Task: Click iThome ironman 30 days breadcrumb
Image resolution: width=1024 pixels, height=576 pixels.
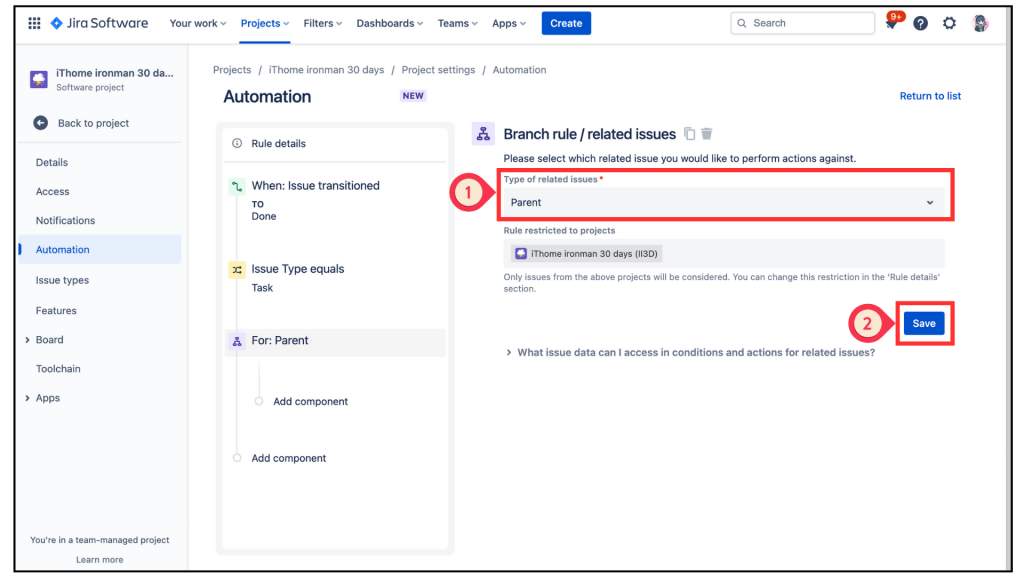Action: pos(327,70)
